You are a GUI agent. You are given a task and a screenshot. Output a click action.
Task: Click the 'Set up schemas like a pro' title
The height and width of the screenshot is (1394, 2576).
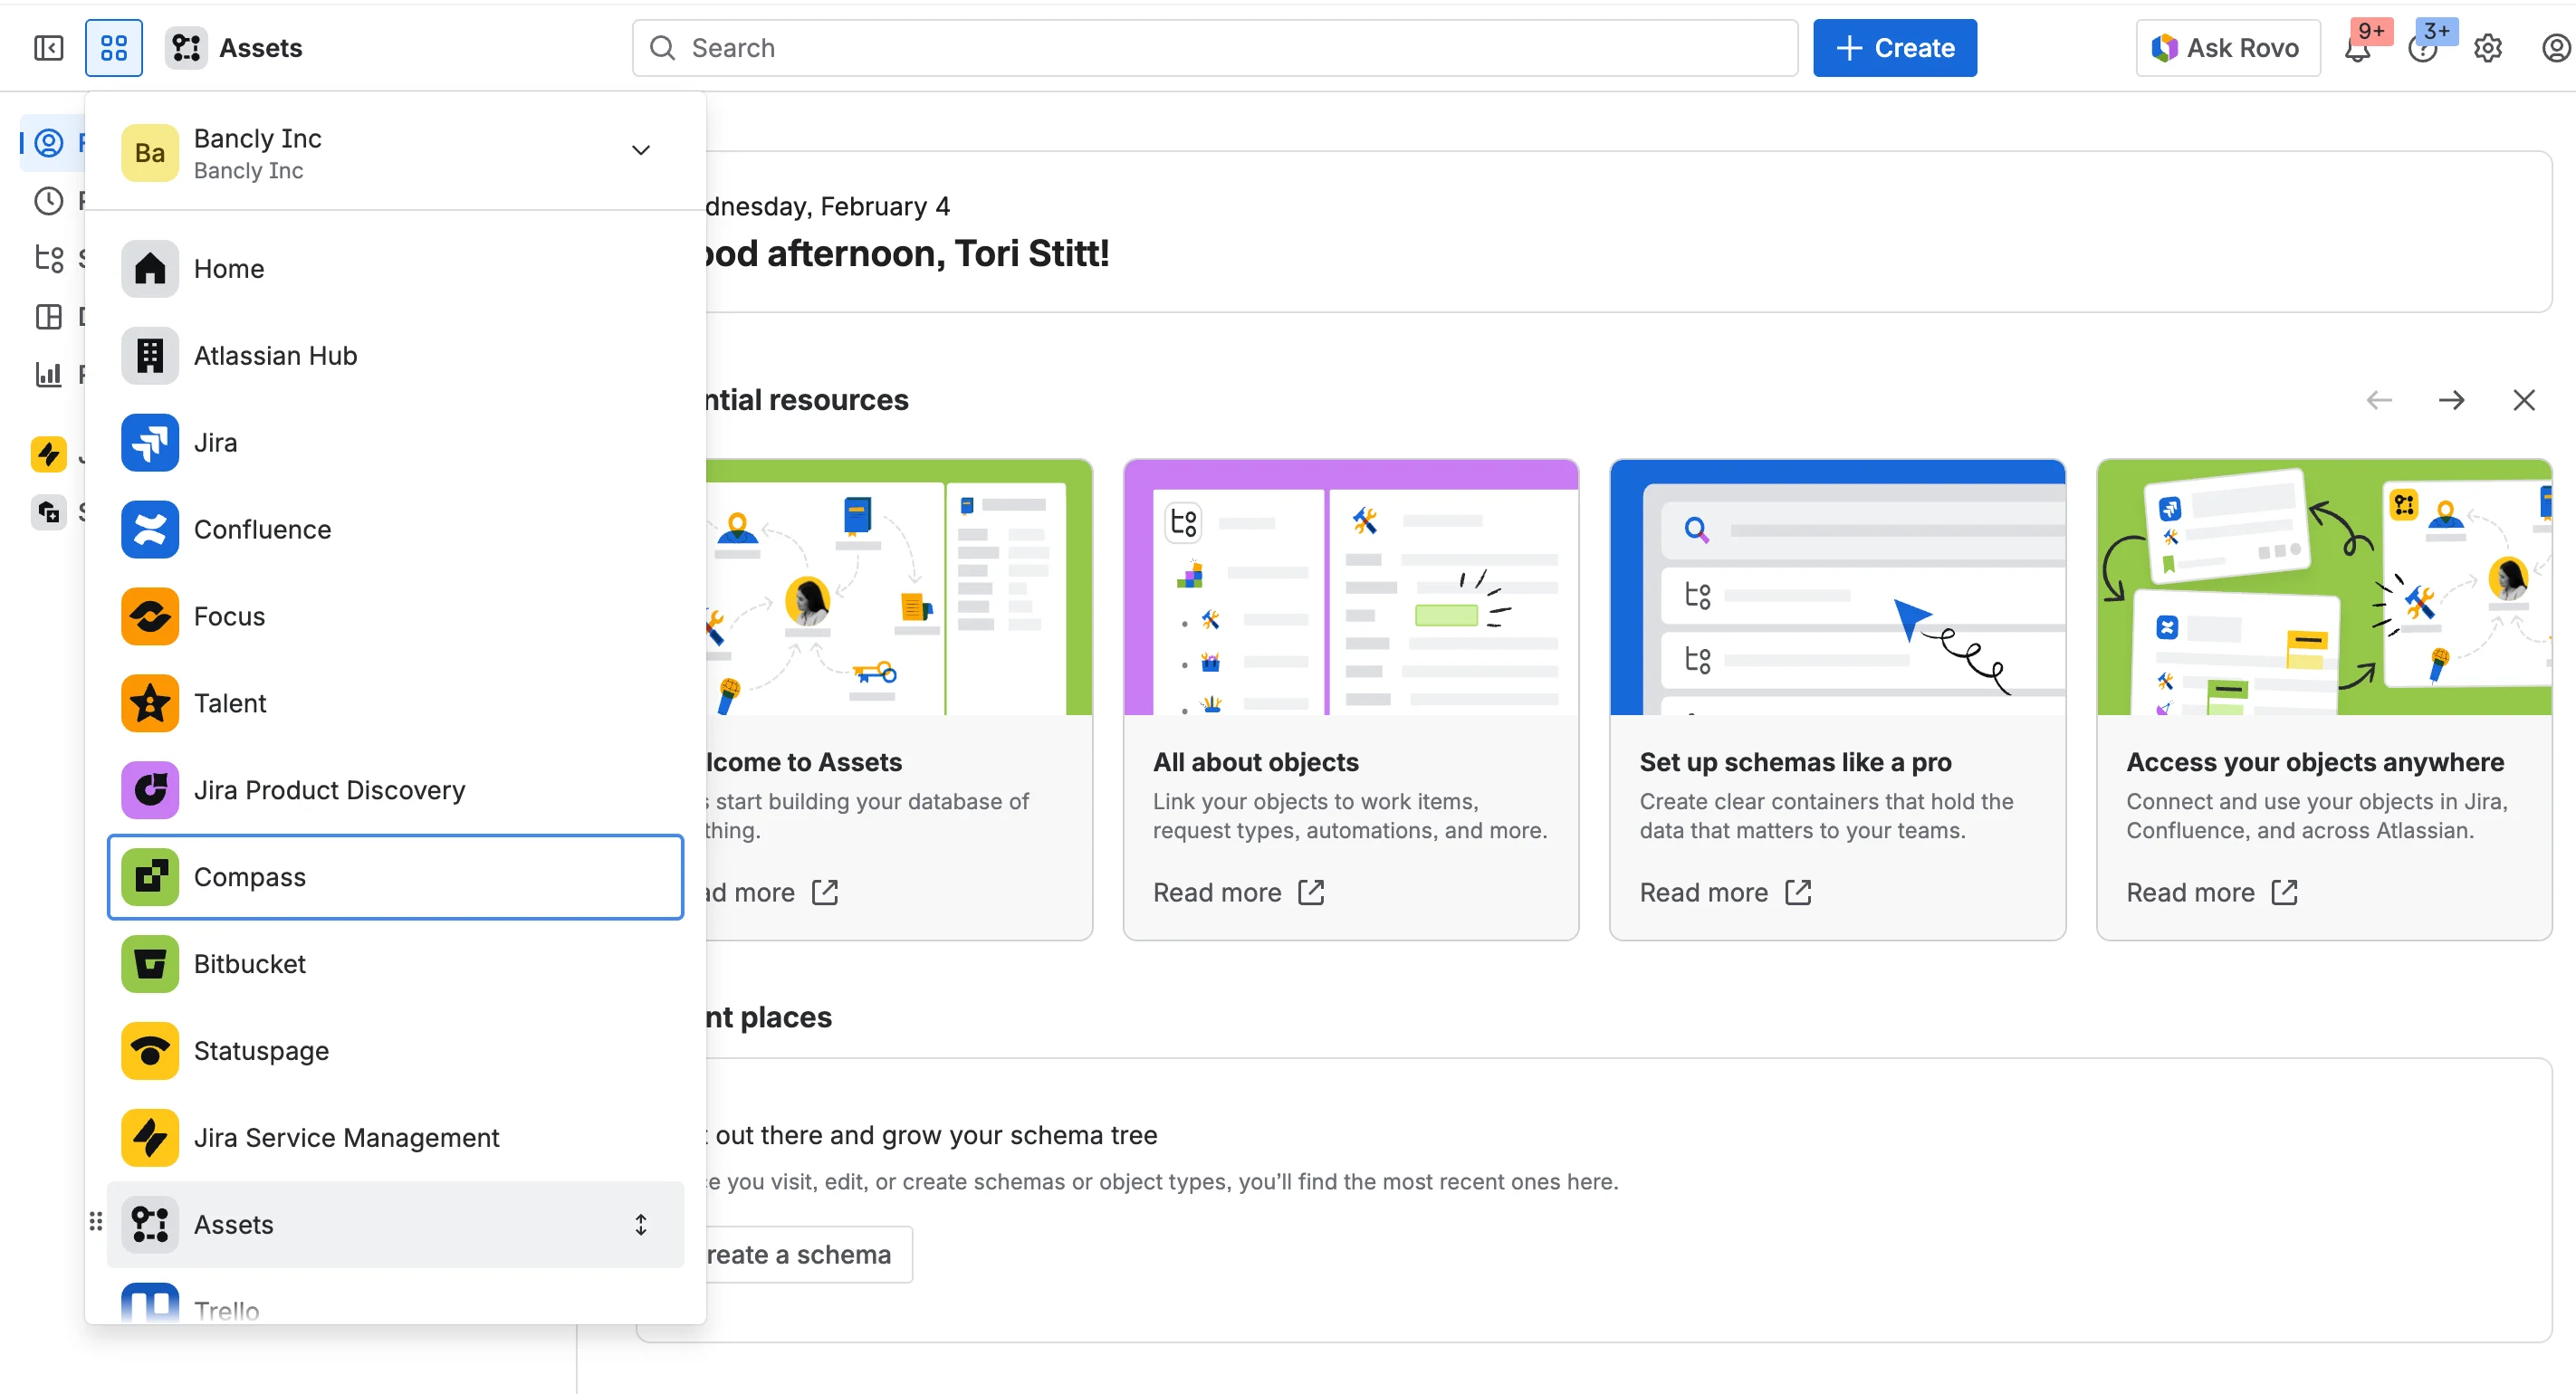tap(1796, 762)
